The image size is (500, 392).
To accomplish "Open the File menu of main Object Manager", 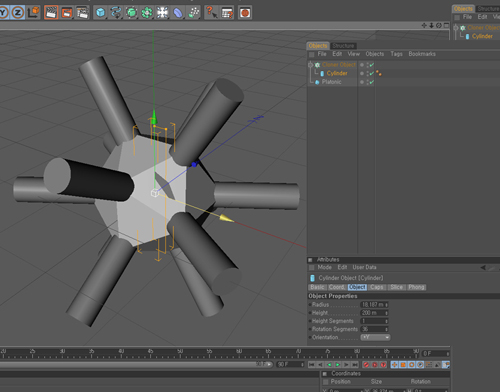I will click(322, 54).
